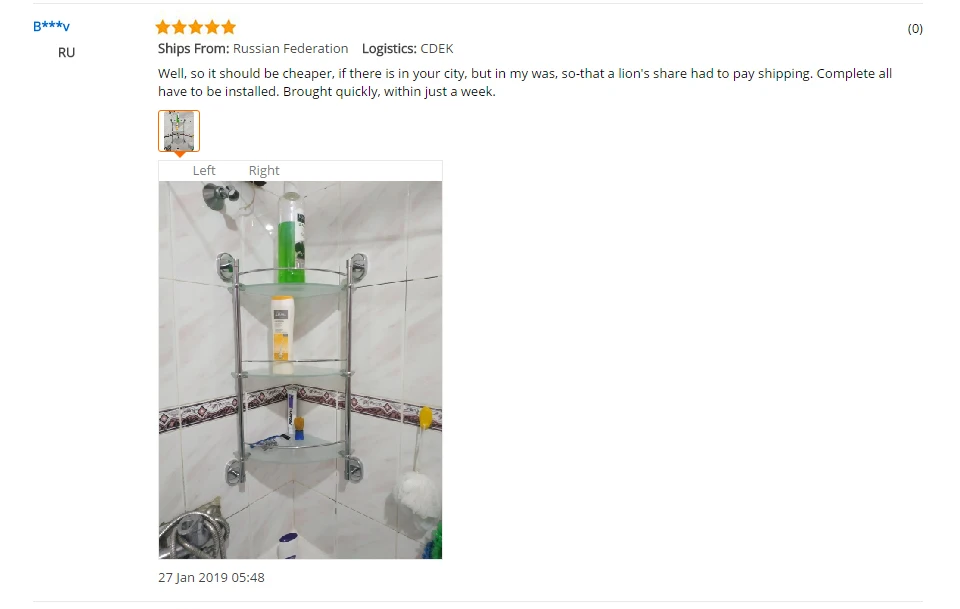Click the second orange rating star
Screen dimensions: 960x609
[179, 27]
